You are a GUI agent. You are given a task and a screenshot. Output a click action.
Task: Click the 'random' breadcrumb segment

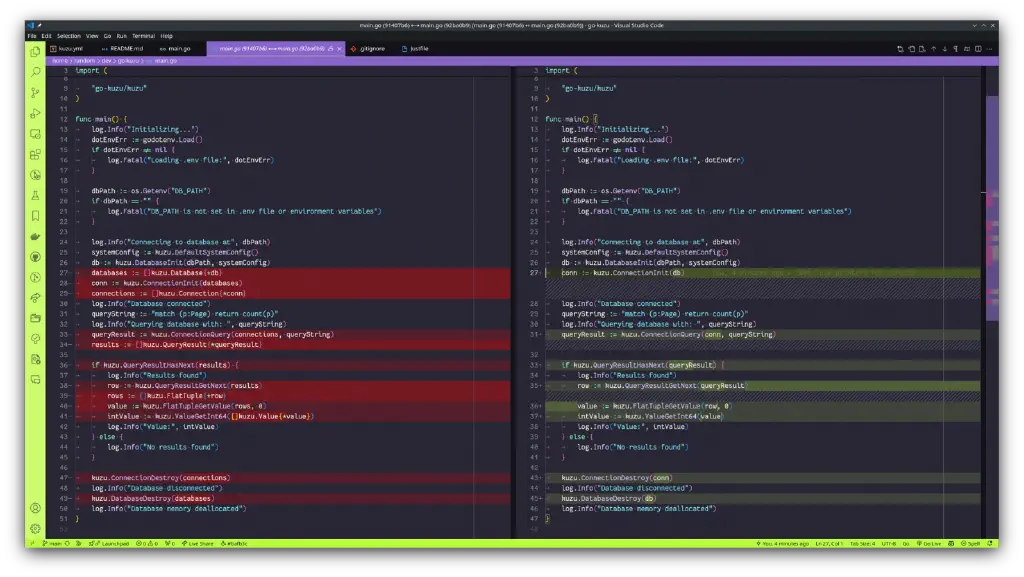[x=85, y=61]
